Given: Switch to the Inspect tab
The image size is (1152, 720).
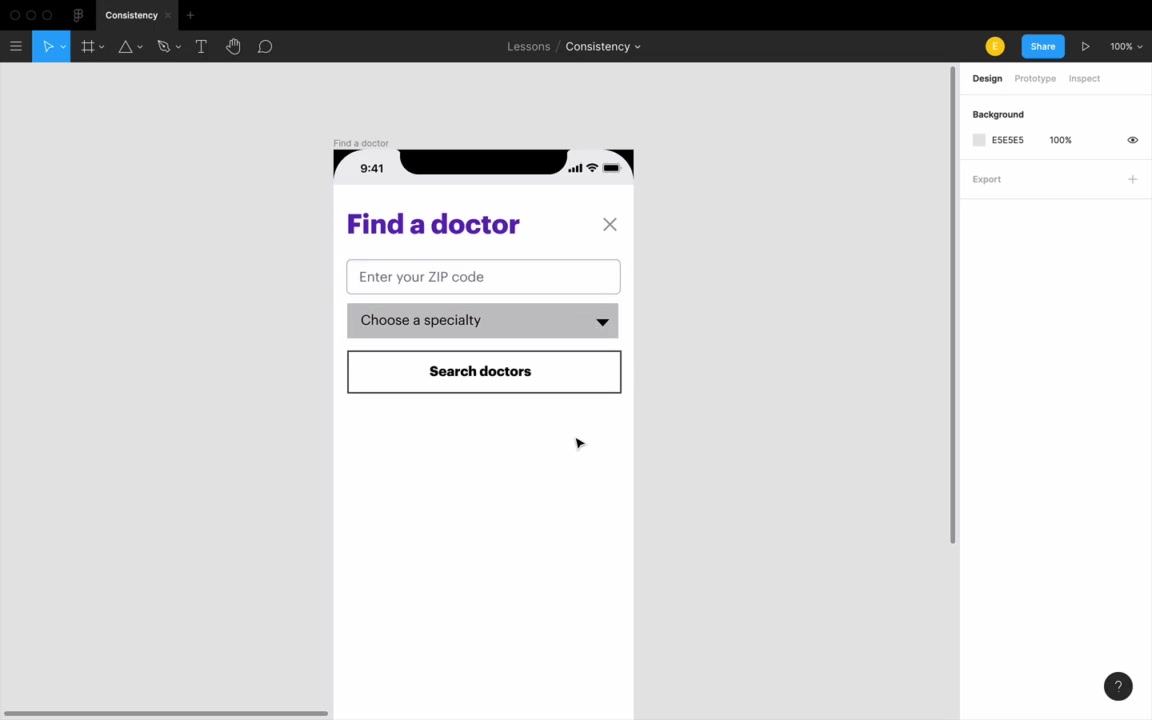Looking at the screenshot, I should [x=1084, y=79].
